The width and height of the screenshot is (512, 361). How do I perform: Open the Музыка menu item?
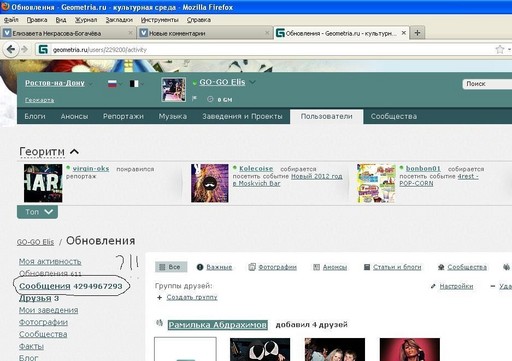[173, 116]
